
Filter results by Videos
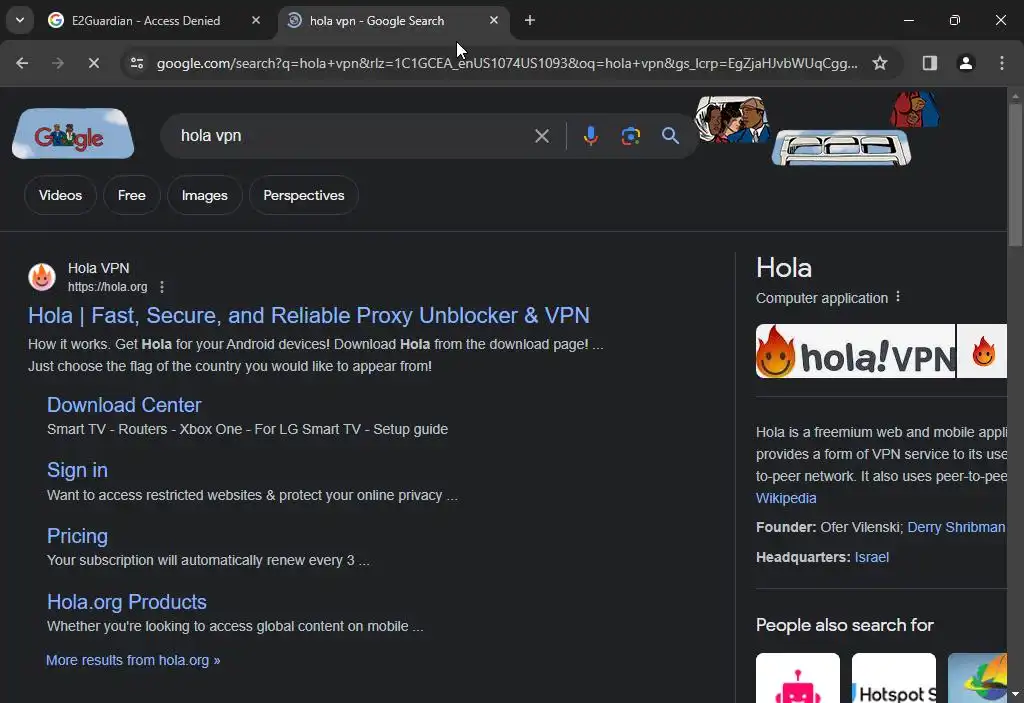tap(60, 195)
